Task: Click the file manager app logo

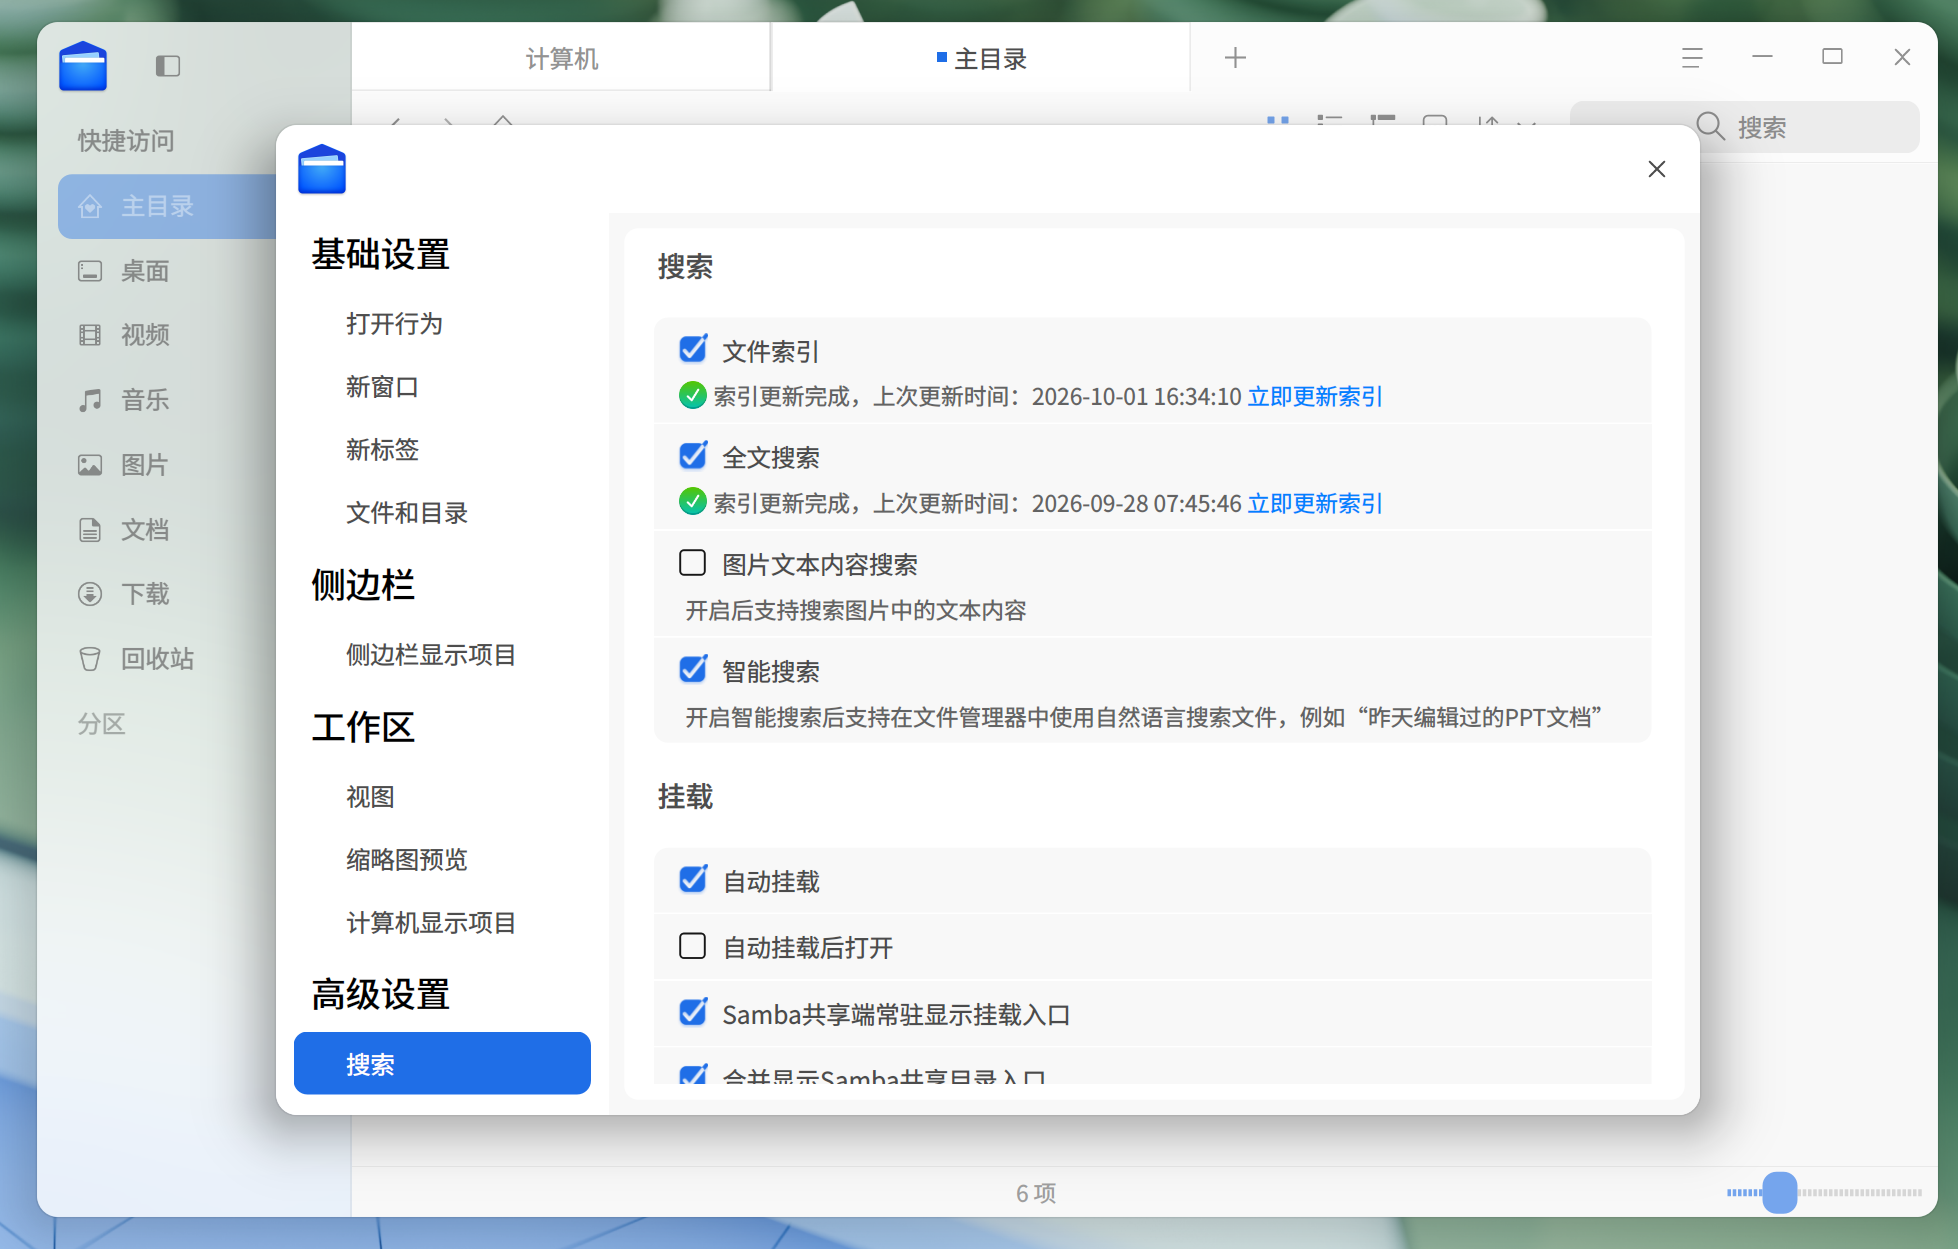Action: [83, 66]
